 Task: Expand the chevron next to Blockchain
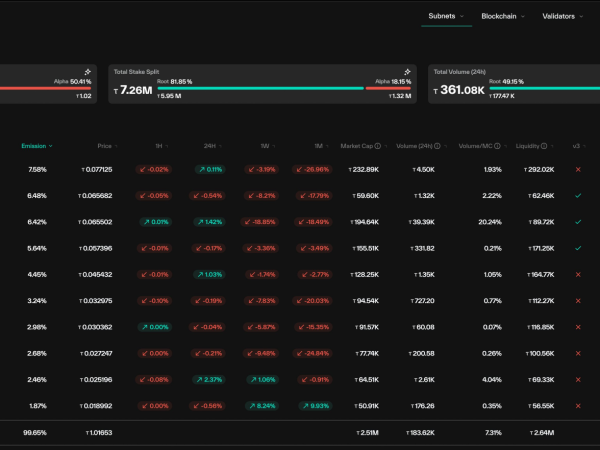522,16
